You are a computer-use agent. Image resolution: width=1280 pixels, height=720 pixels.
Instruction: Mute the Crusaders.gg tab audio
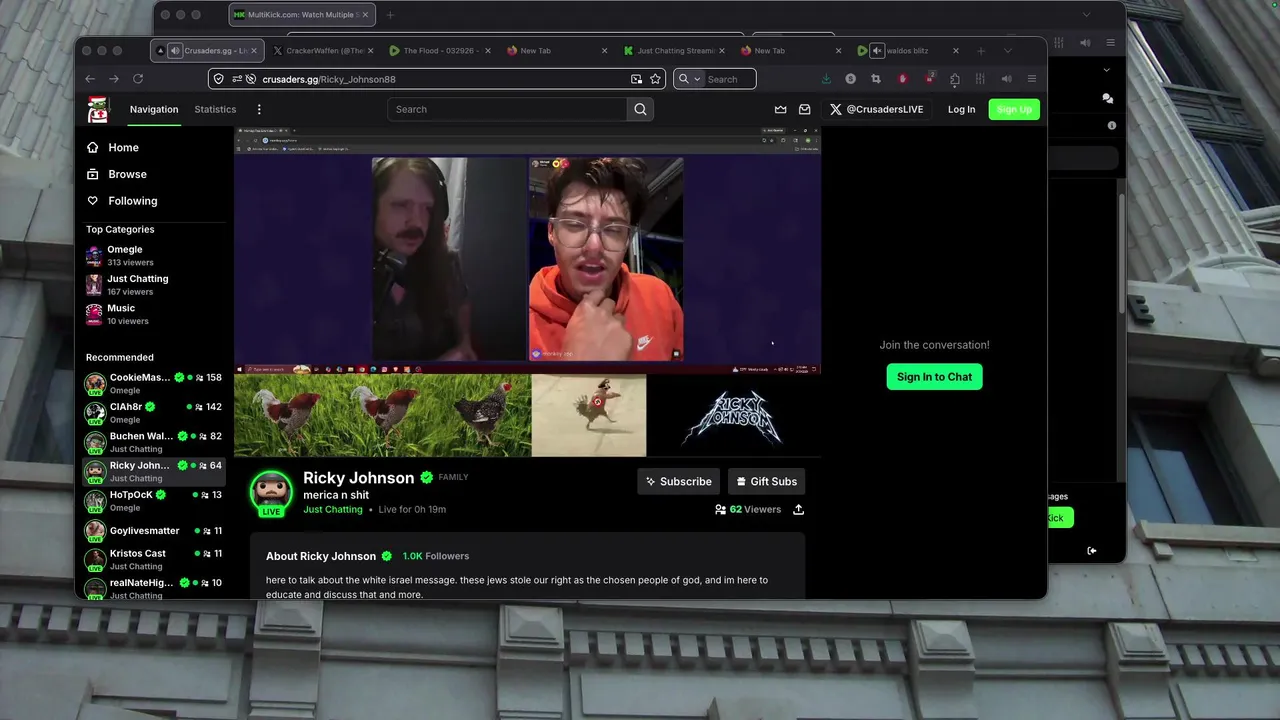(174, 51)
